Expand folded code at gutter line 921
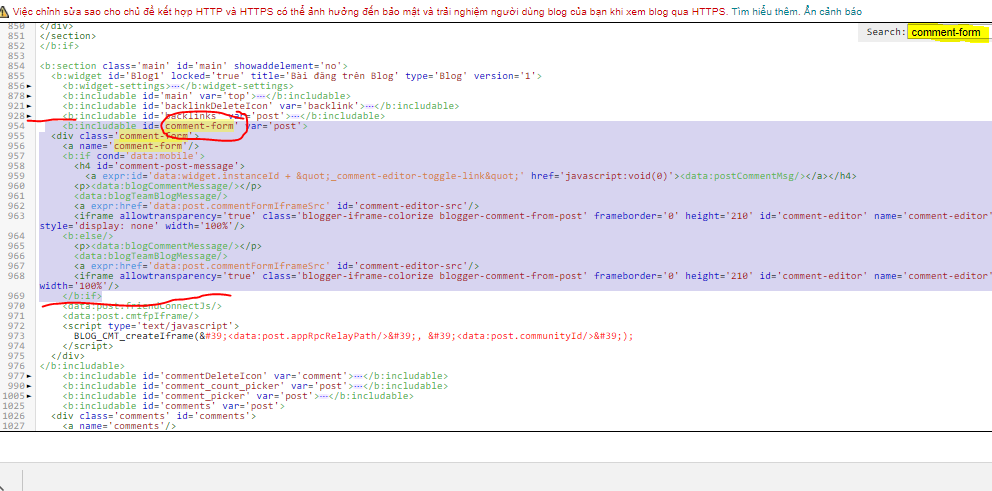This screenshot has width=992, height=491. 29,106
